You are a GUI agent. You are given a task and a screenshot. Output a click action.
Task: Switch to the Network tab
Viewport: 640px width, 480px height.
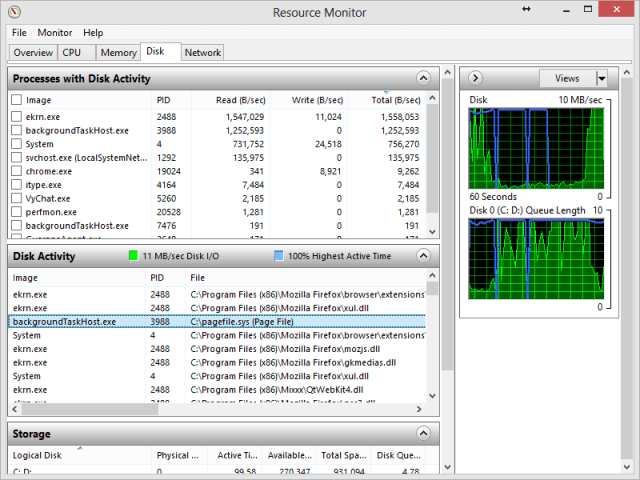point(203,52)
